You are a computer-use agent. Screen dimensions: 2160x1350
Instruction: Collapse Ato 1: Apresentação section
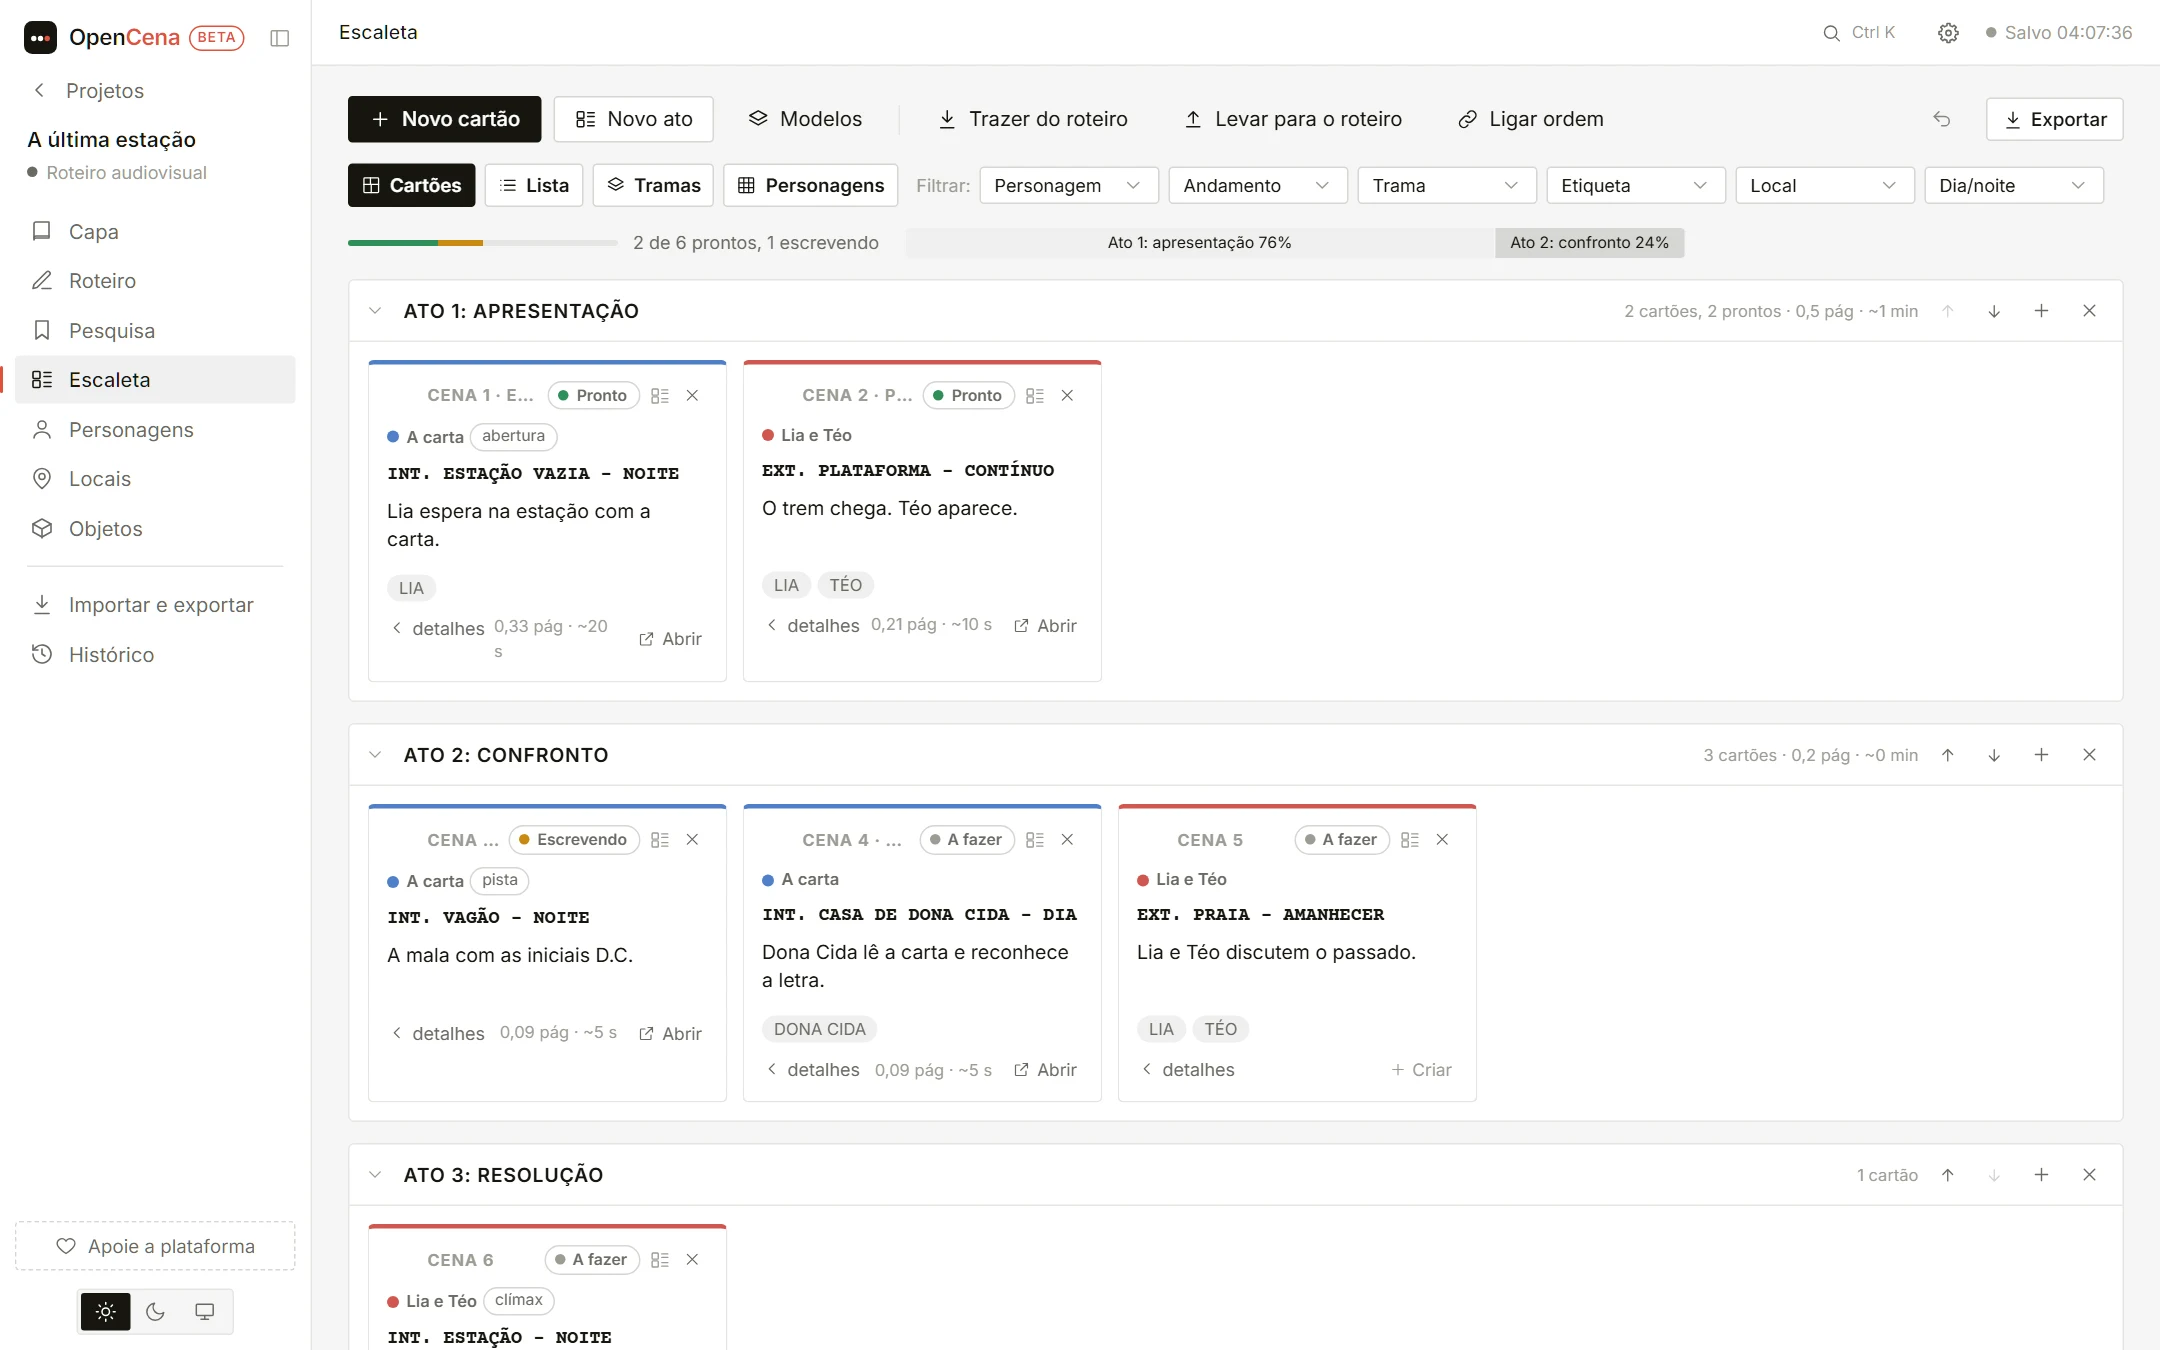coord(375,311)
